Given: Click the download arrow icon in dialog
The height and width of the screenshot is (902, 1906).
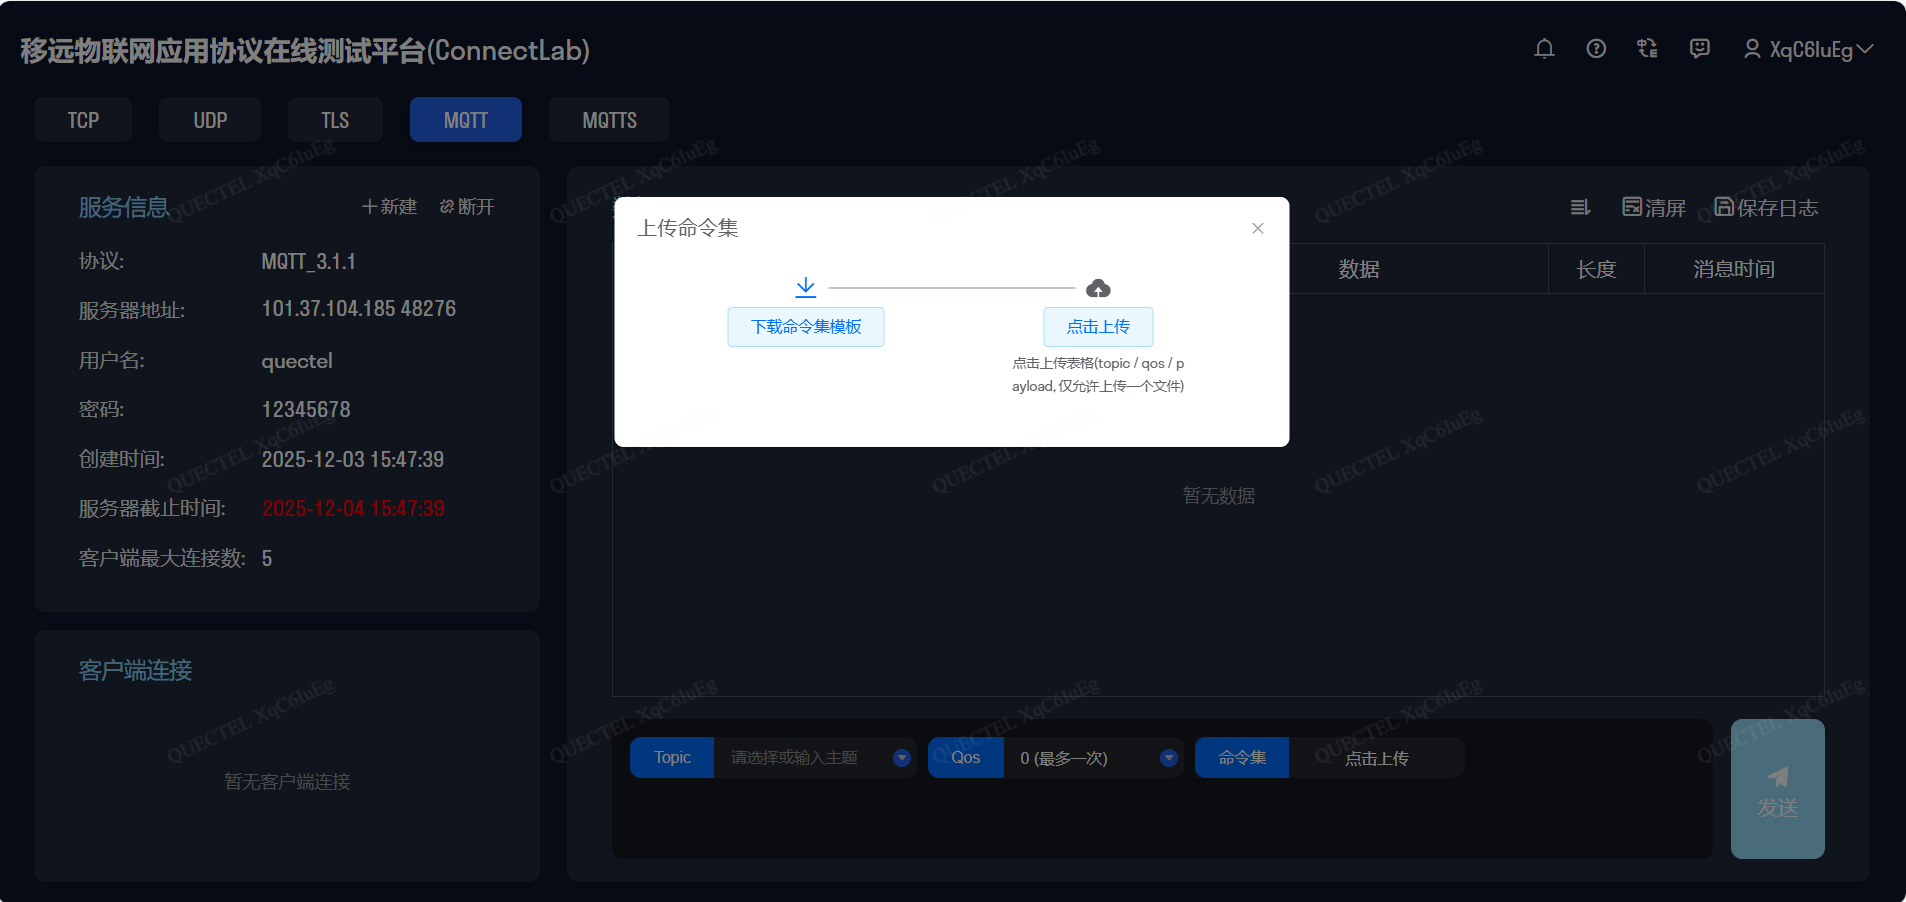Looking at the screenshot, I should pyautogui.click(x=805, y=288).
